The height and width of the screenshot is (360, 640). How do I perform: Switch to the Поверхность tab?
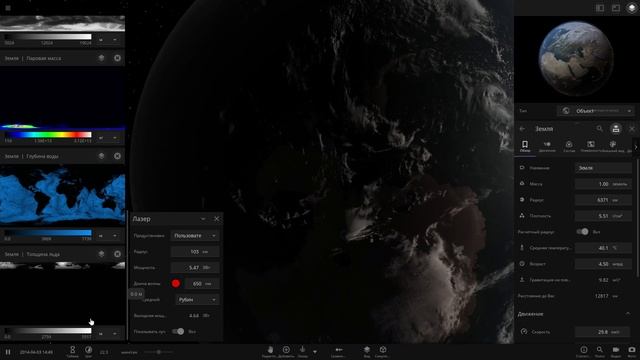[x=590, y=146]
